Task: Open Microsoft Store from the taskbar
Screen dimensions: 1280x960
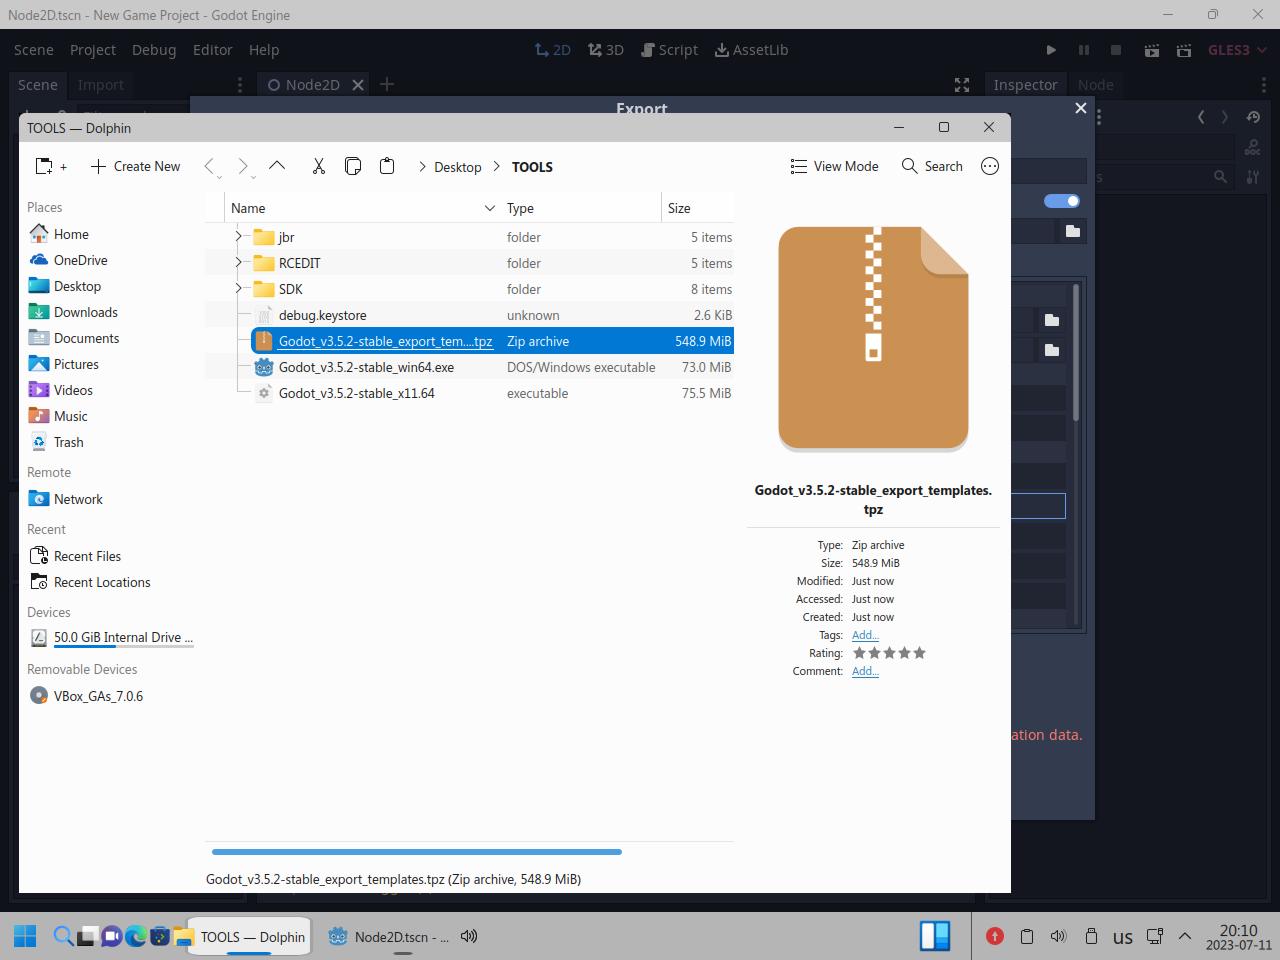Action: pos(159,936)
